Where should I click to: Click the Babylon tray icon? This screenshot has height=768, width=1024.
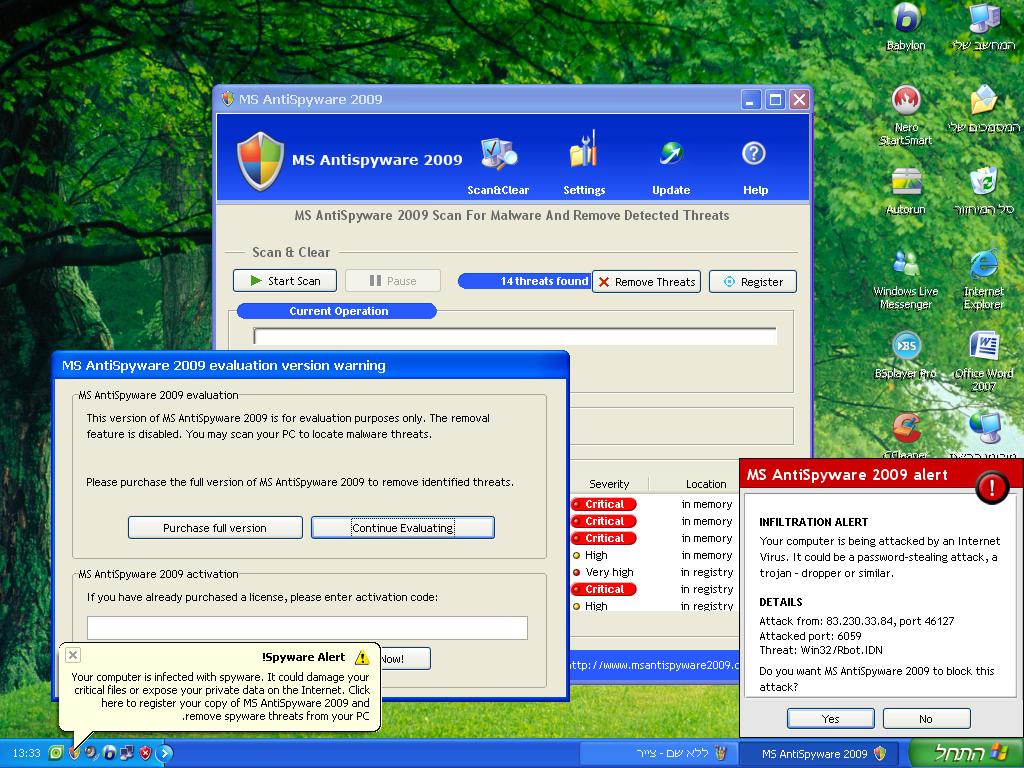pyautogui.click(x=109, y=753)
